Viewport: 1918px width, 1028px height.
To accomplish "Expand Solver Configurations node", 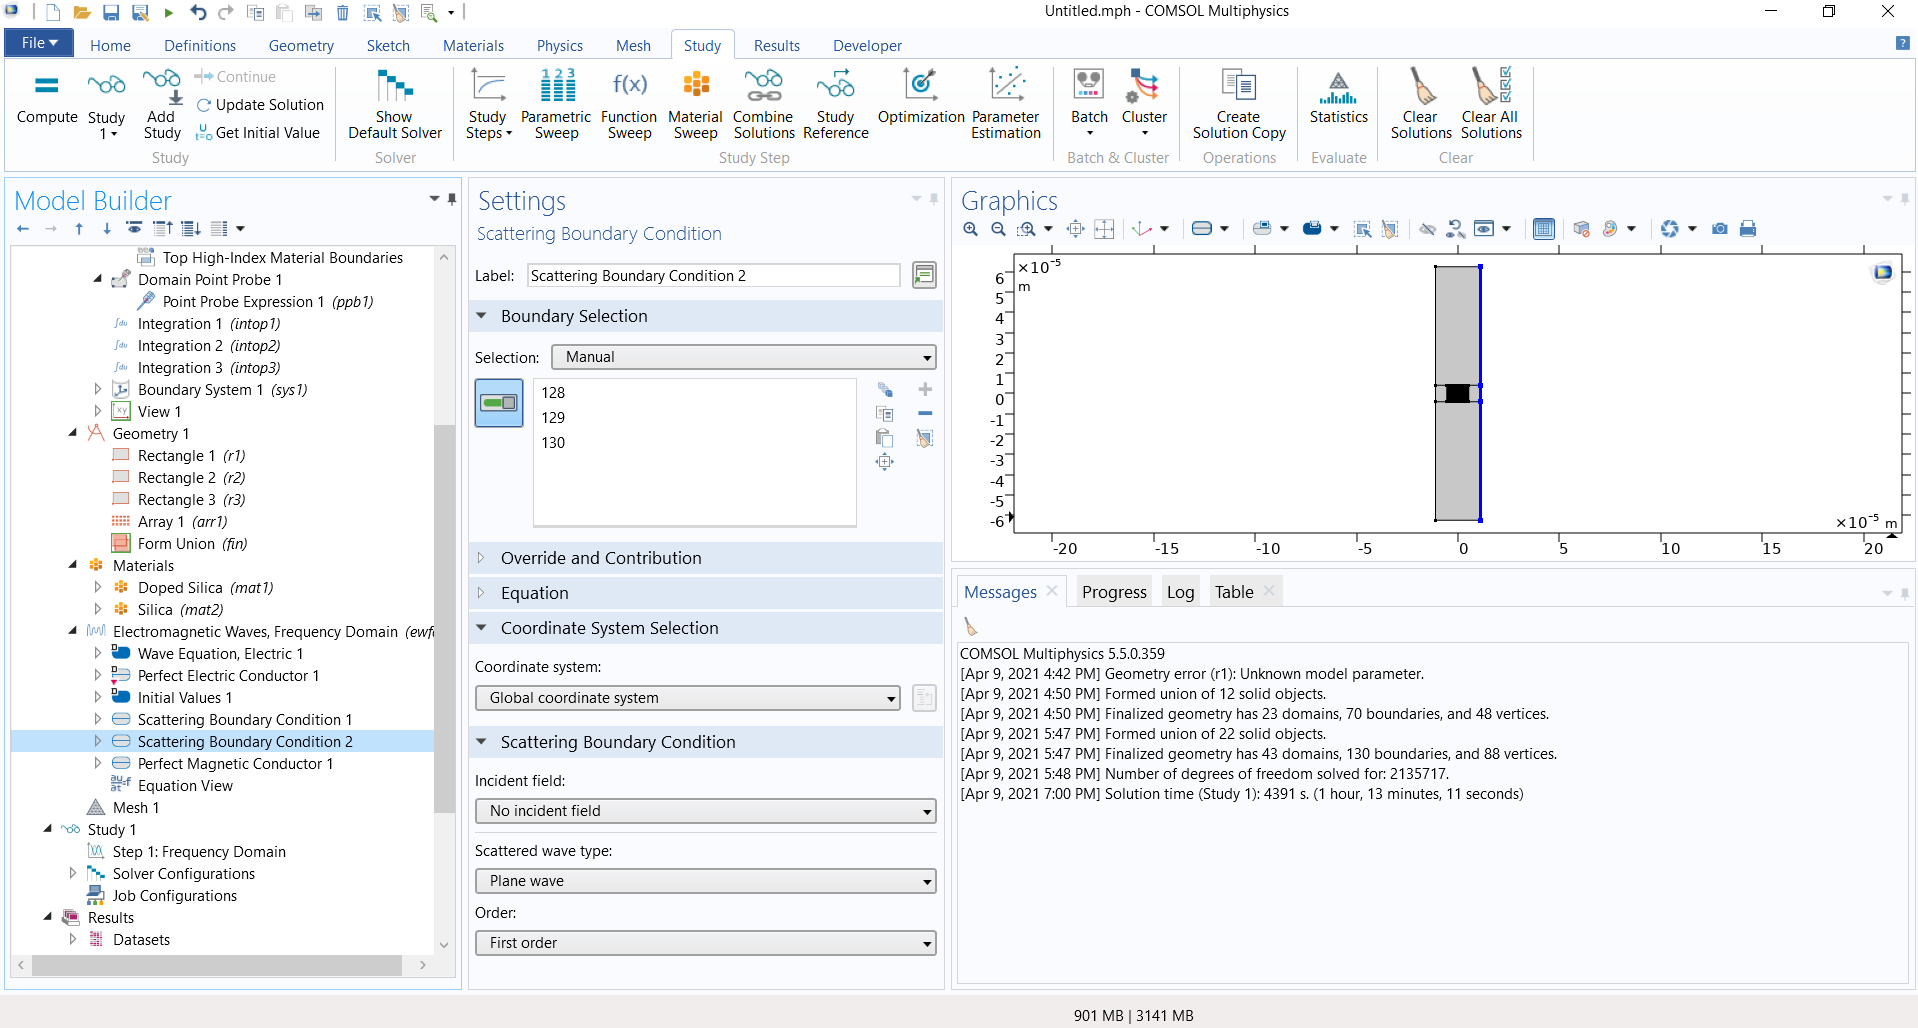I will coord(73,873).
